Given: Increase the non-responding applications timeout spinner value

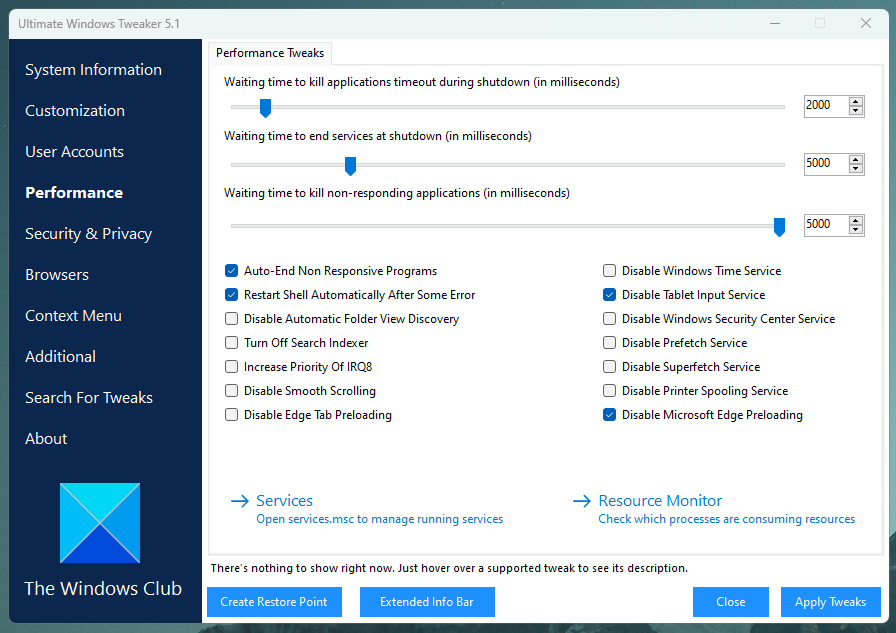Looking at the screenshot, I should point(856,220).
